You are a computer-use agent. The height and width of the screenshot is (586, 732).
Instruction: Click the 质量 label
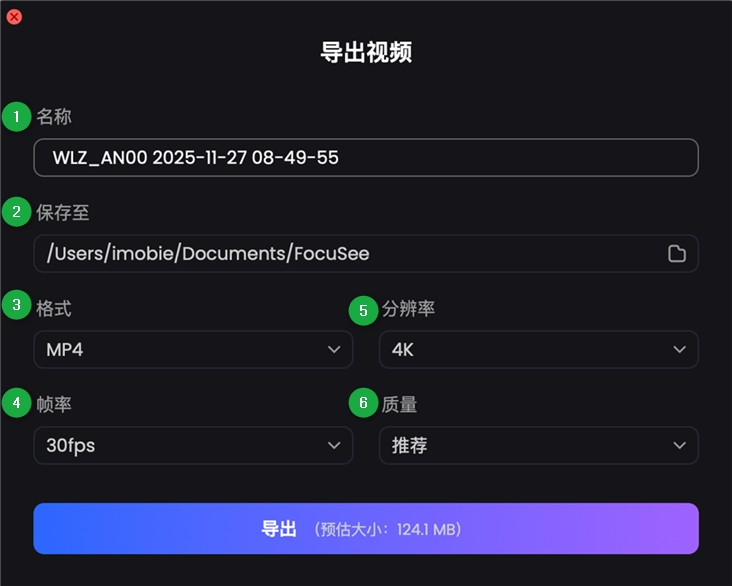[399, 404]
